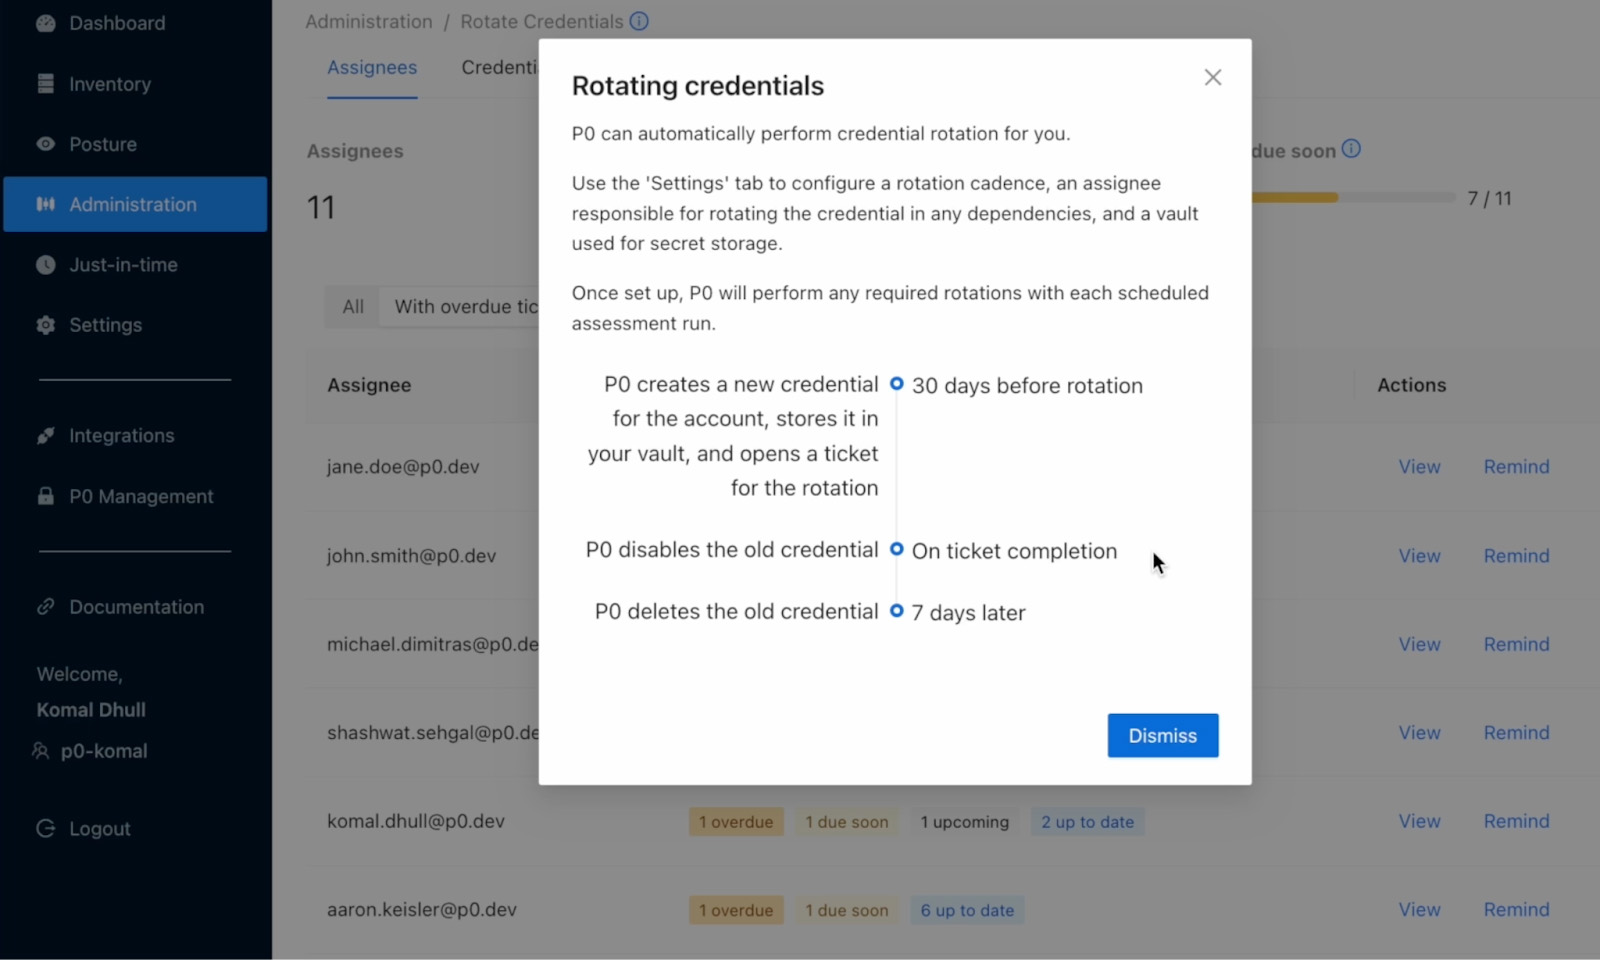Click the info icon beside Rotate Credentials
The width and height of the screenshot is (1600, 960).
pyautogui.click(x=638, y=21)
